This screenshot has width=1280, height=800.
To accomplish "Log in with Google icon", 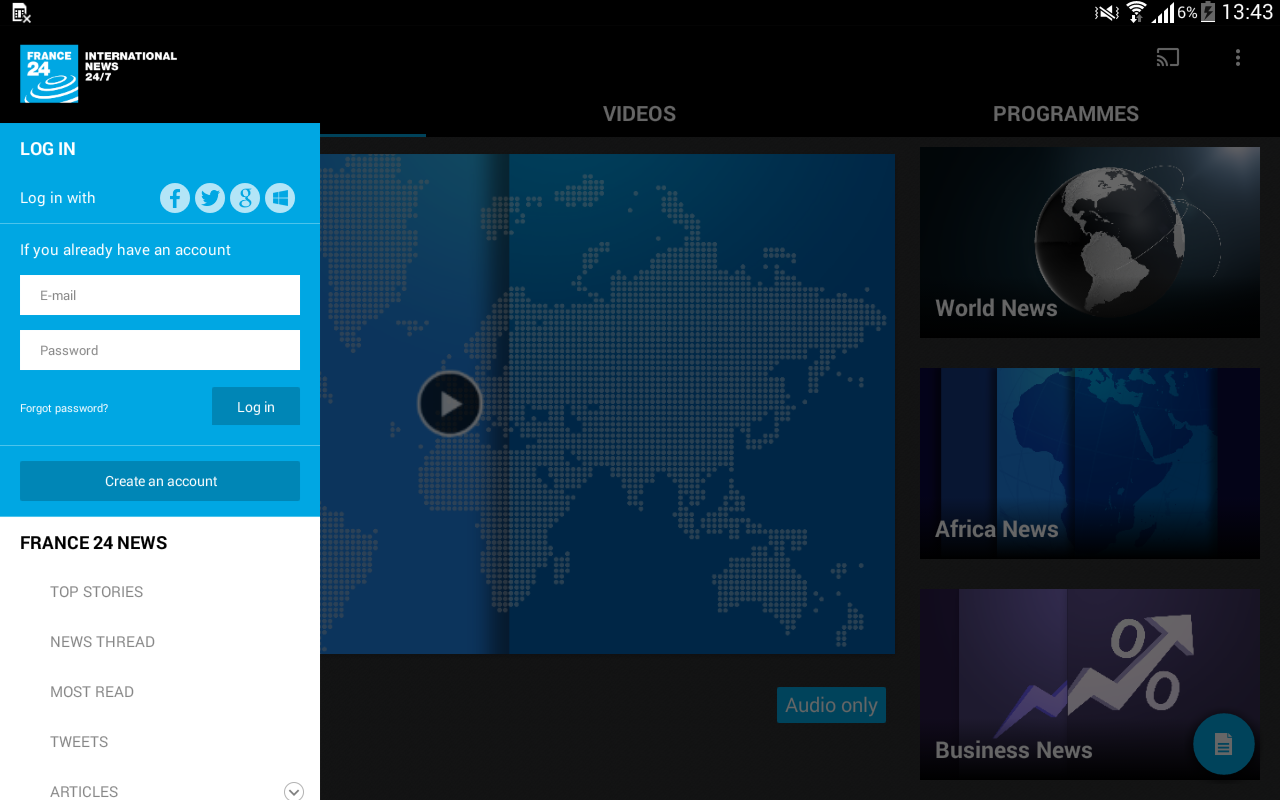I will 245,198.
